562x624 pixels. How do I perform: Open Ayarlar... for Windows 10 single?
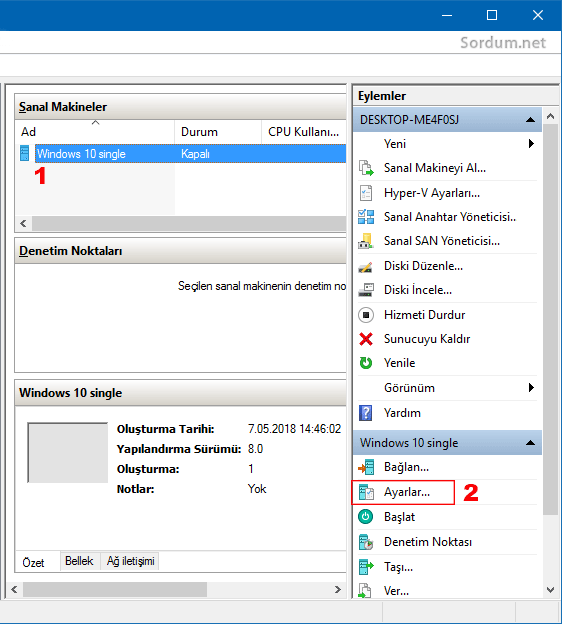coord(407,492)
